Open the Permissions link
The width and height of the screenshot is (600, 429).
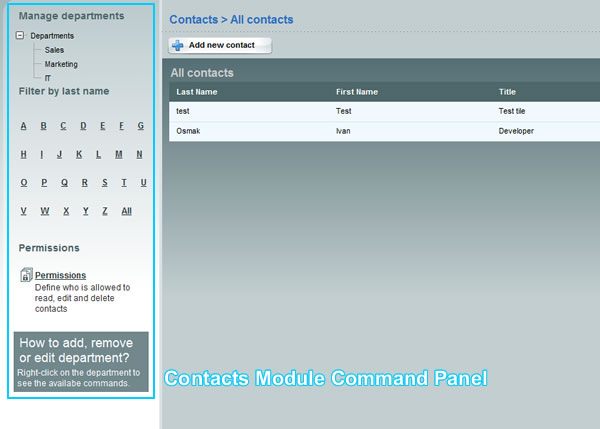tap(60, 275)
